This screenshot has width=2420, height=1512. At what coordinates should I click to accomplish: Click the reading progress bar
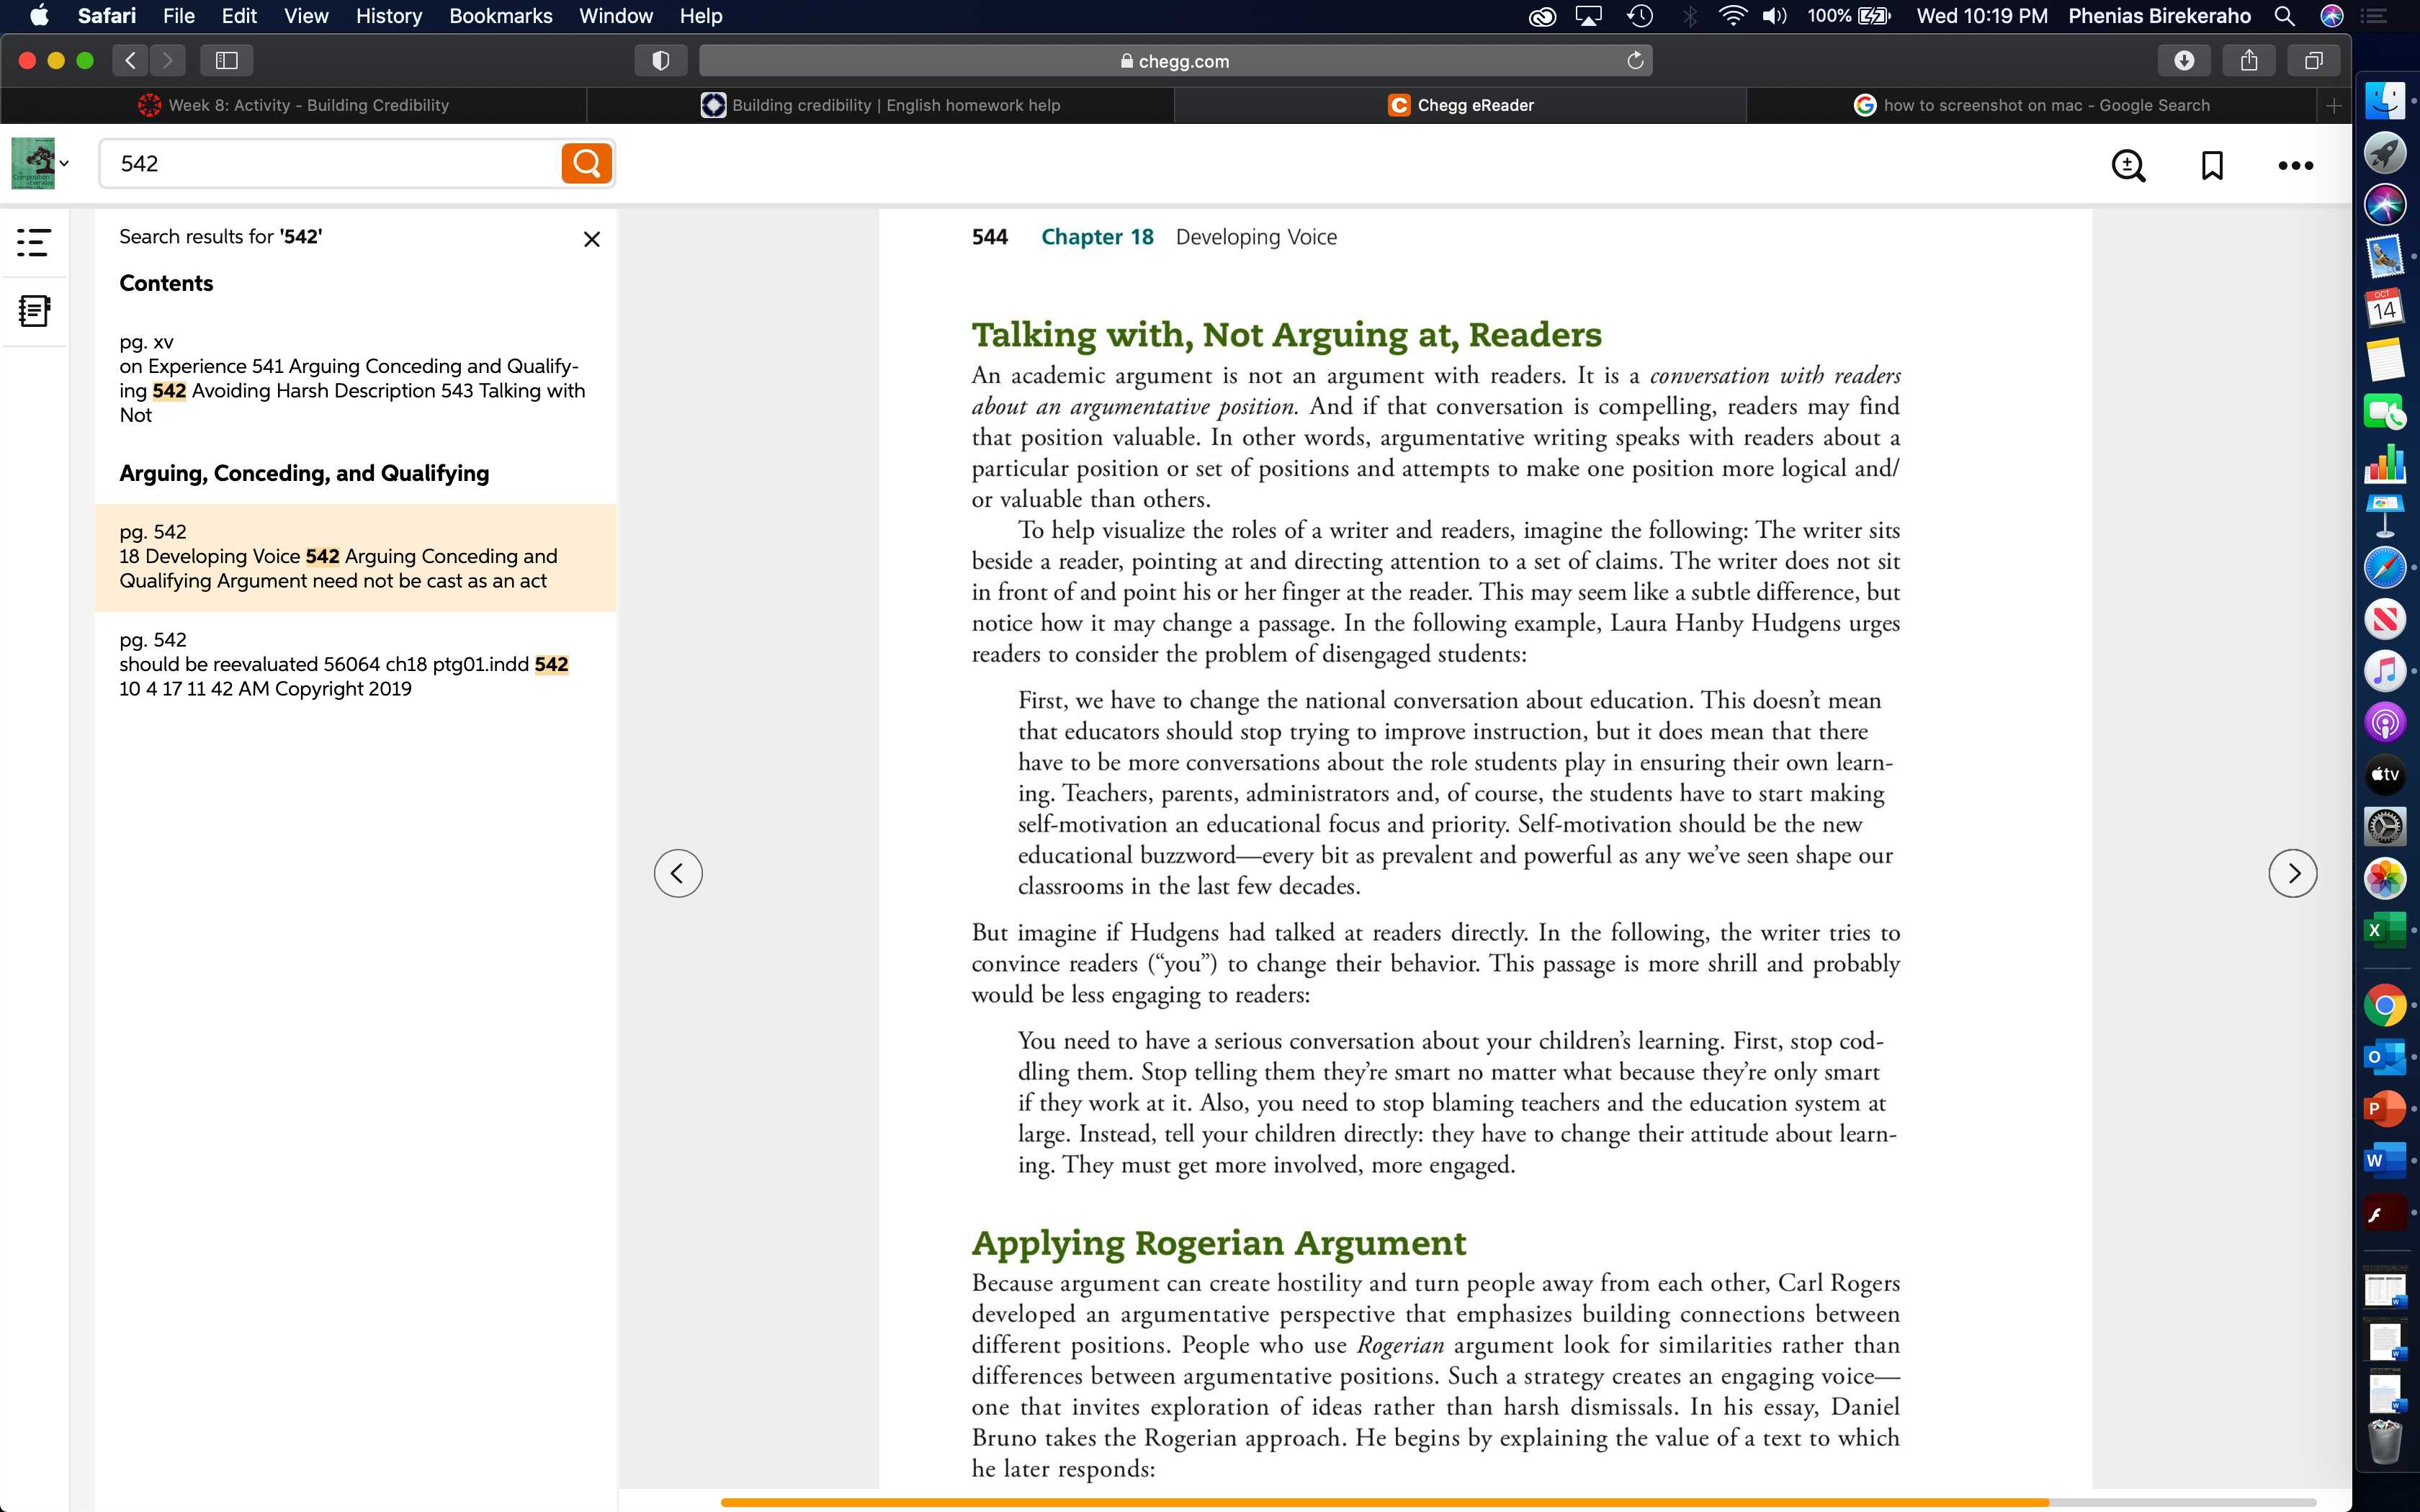1535,1502
